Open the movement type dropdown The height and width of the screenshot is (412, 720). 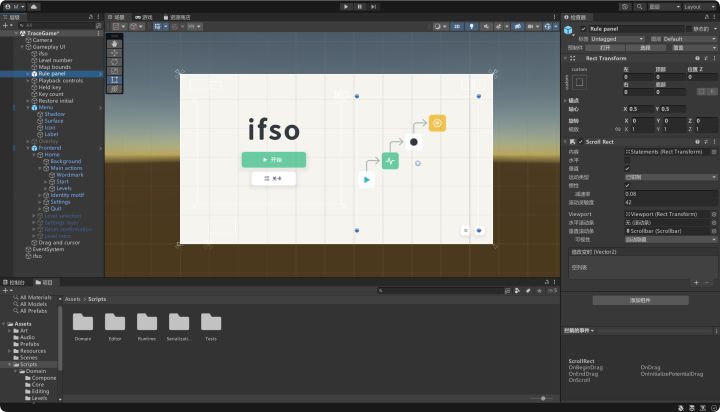click(670, 177)
